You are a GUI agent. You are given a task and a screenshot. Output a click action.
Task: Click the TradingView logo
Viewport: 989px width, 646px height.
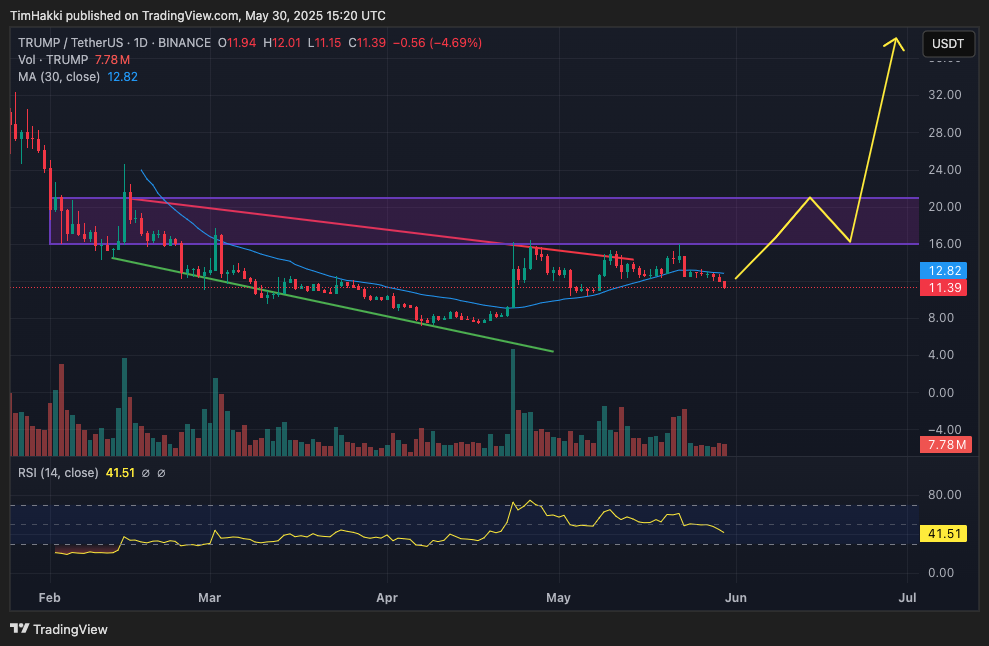[x=59, y=629]
